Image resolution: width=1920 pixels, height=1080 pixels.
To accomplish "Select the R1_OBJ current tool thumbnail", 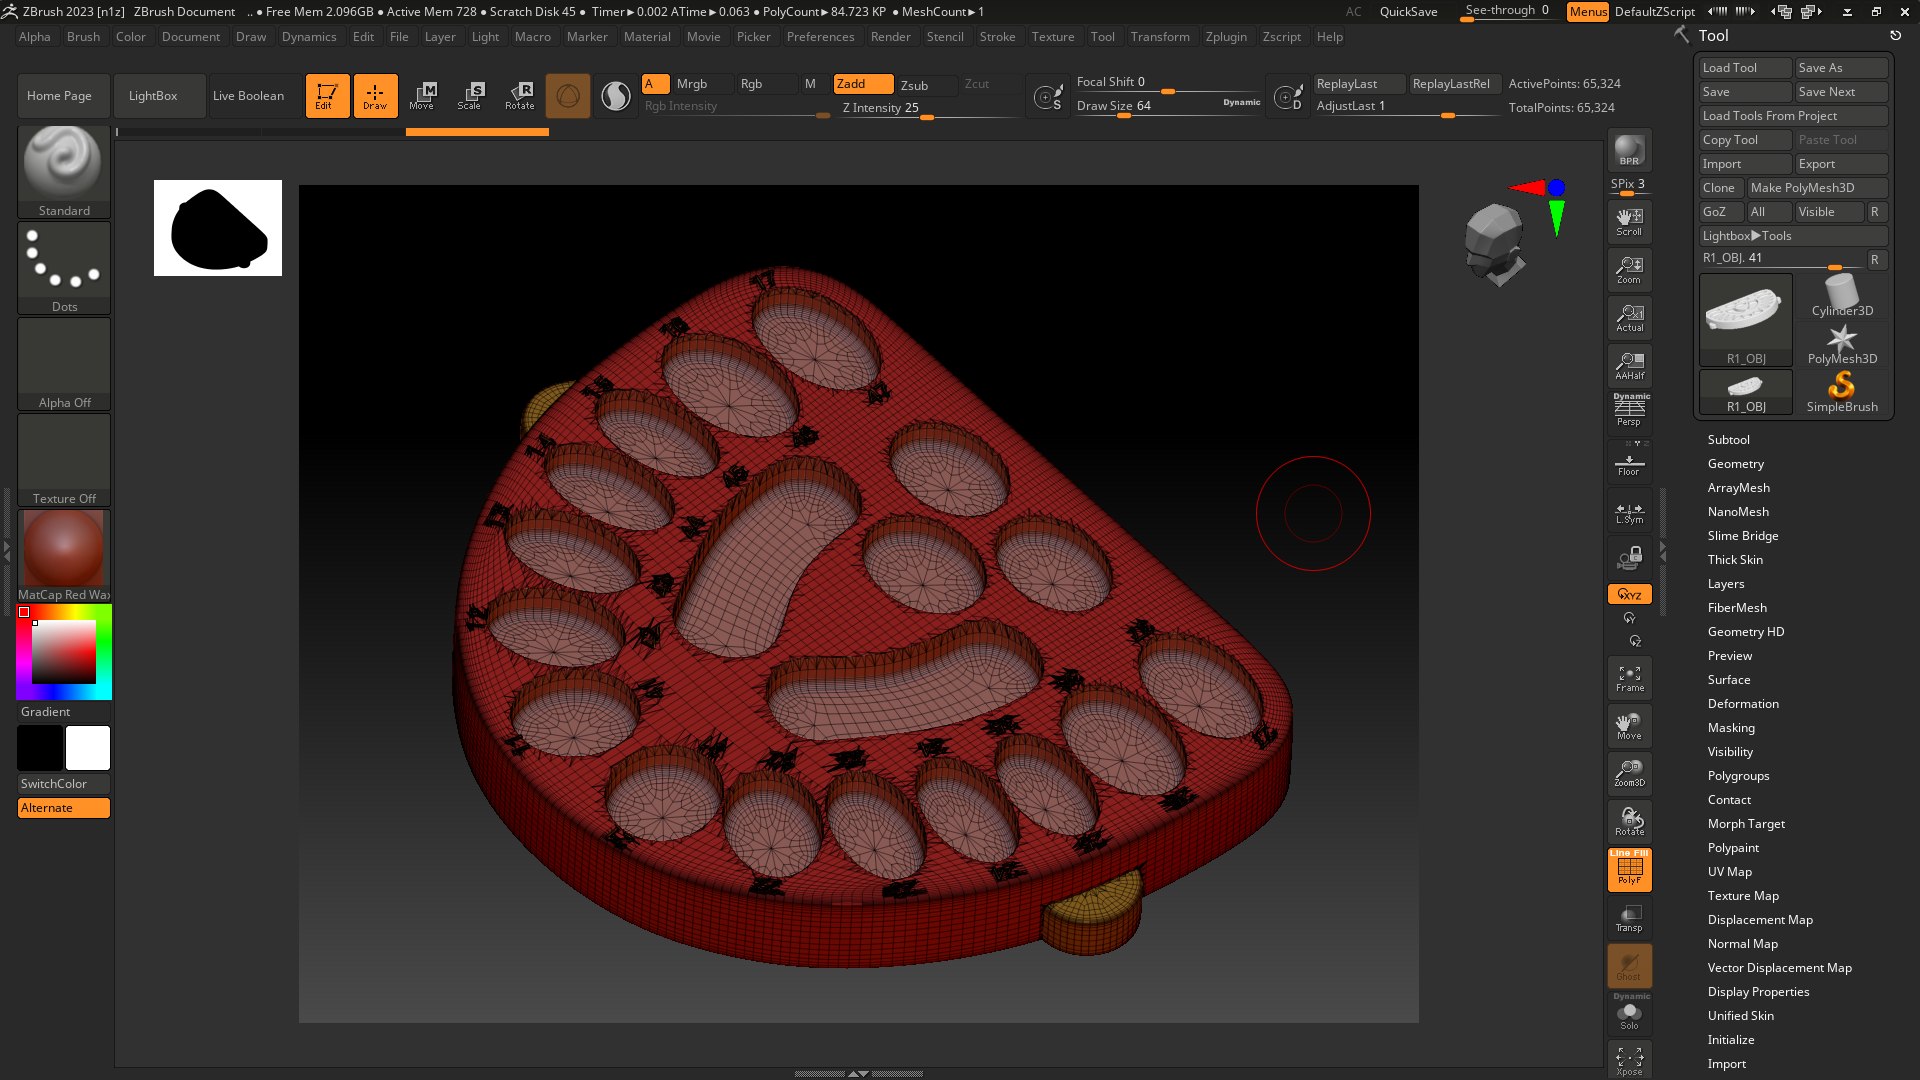I will coord(1746,320).
